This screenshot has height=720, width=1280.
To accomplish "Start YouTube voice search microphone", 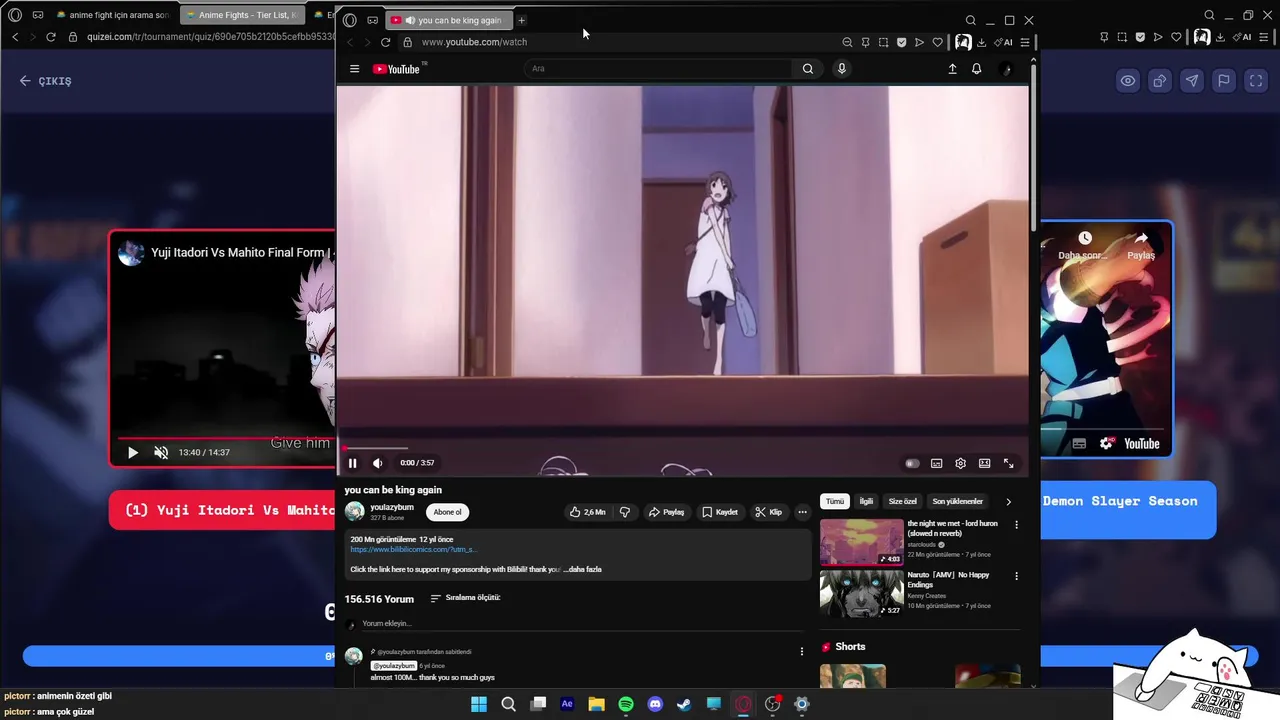I will pos(842,69).
